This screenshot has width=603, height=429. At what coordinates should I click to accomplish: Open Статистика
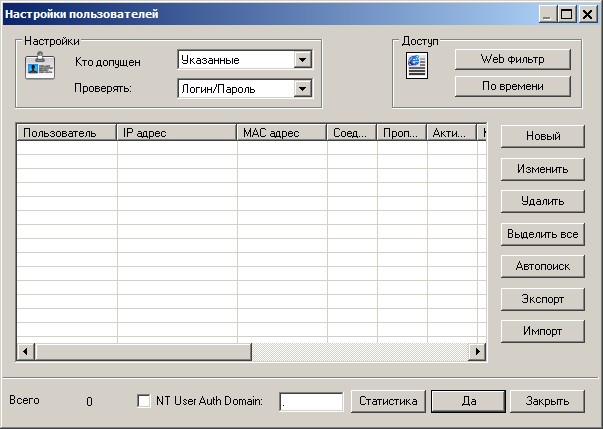point(388,401)
